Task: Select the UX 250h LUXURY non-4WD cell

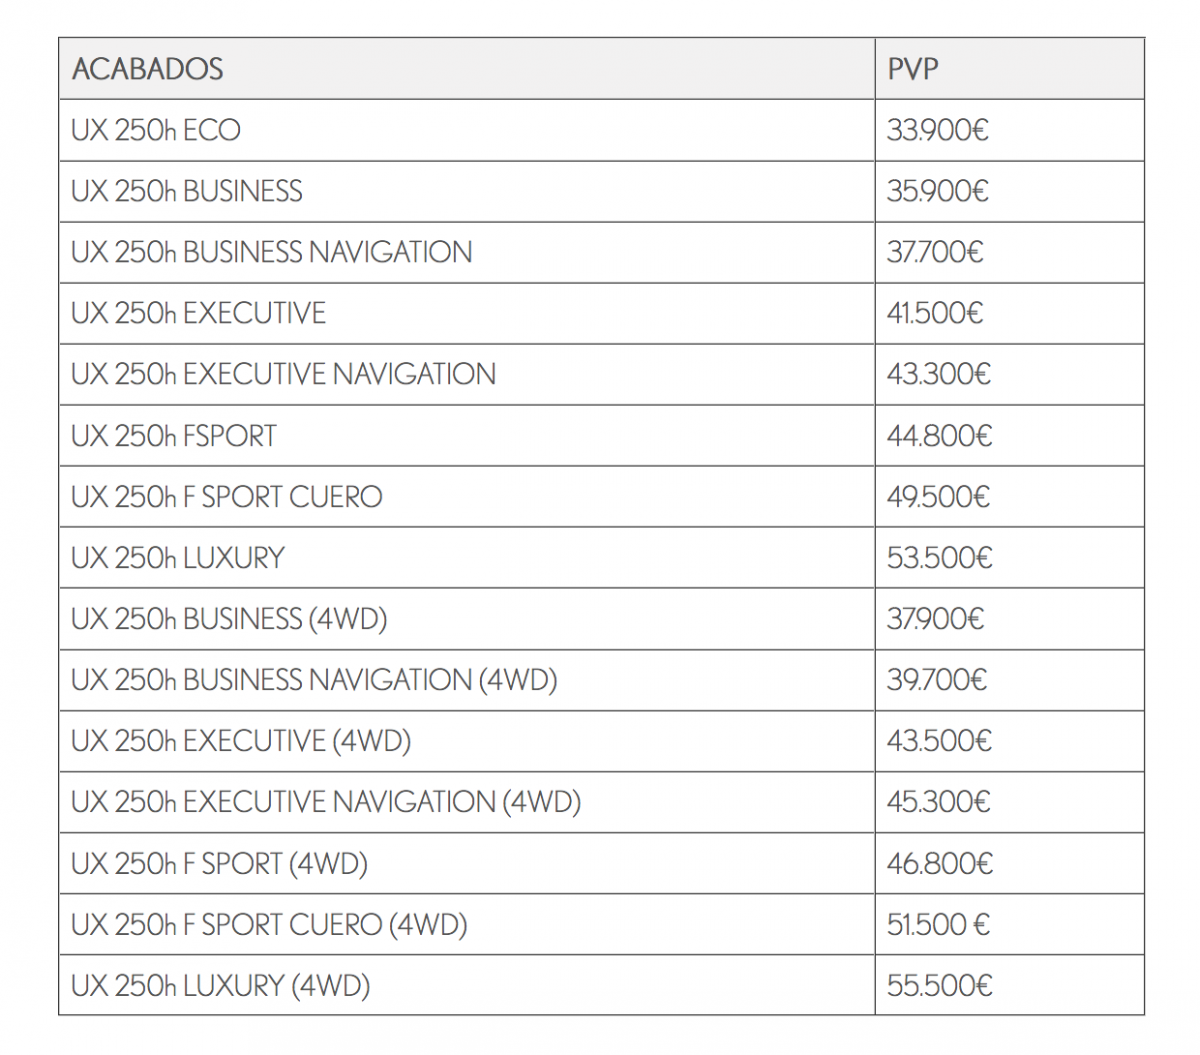Action: point(178,558)
